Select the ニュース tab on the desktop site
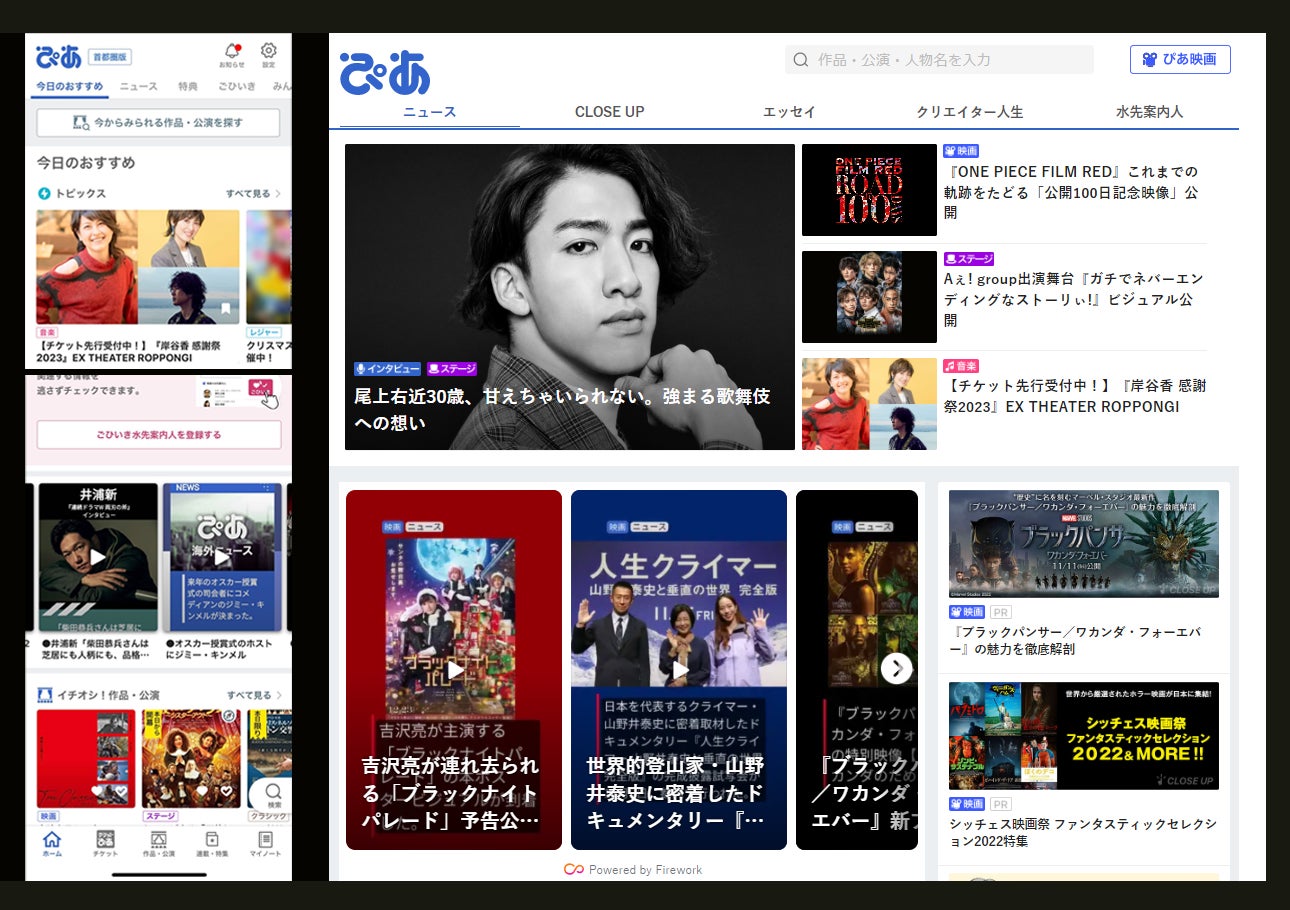1290x910 pixels. click(x=430, y=112)
